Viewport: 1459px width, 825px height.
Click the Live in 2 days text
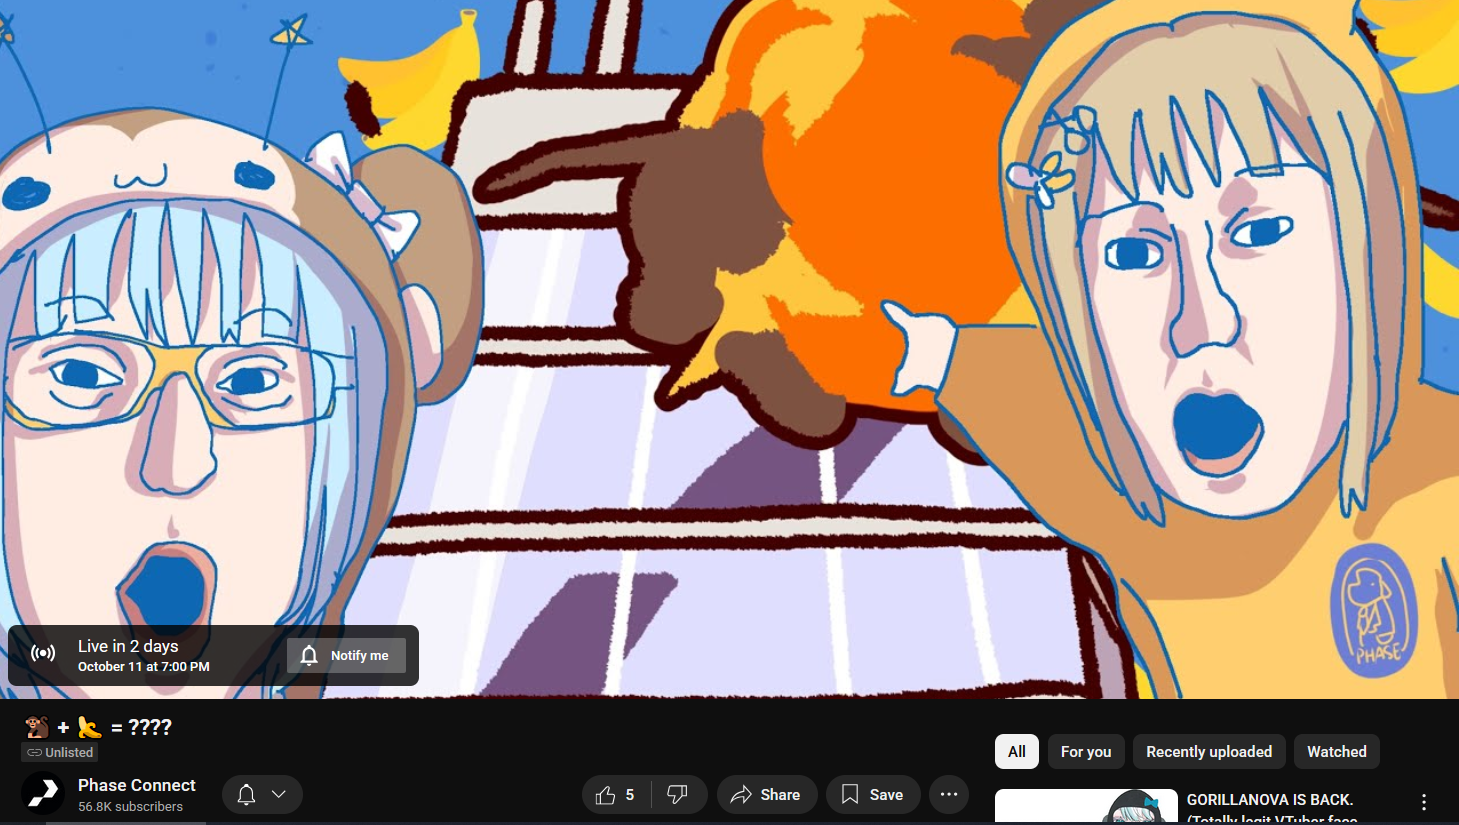point(128,646)
